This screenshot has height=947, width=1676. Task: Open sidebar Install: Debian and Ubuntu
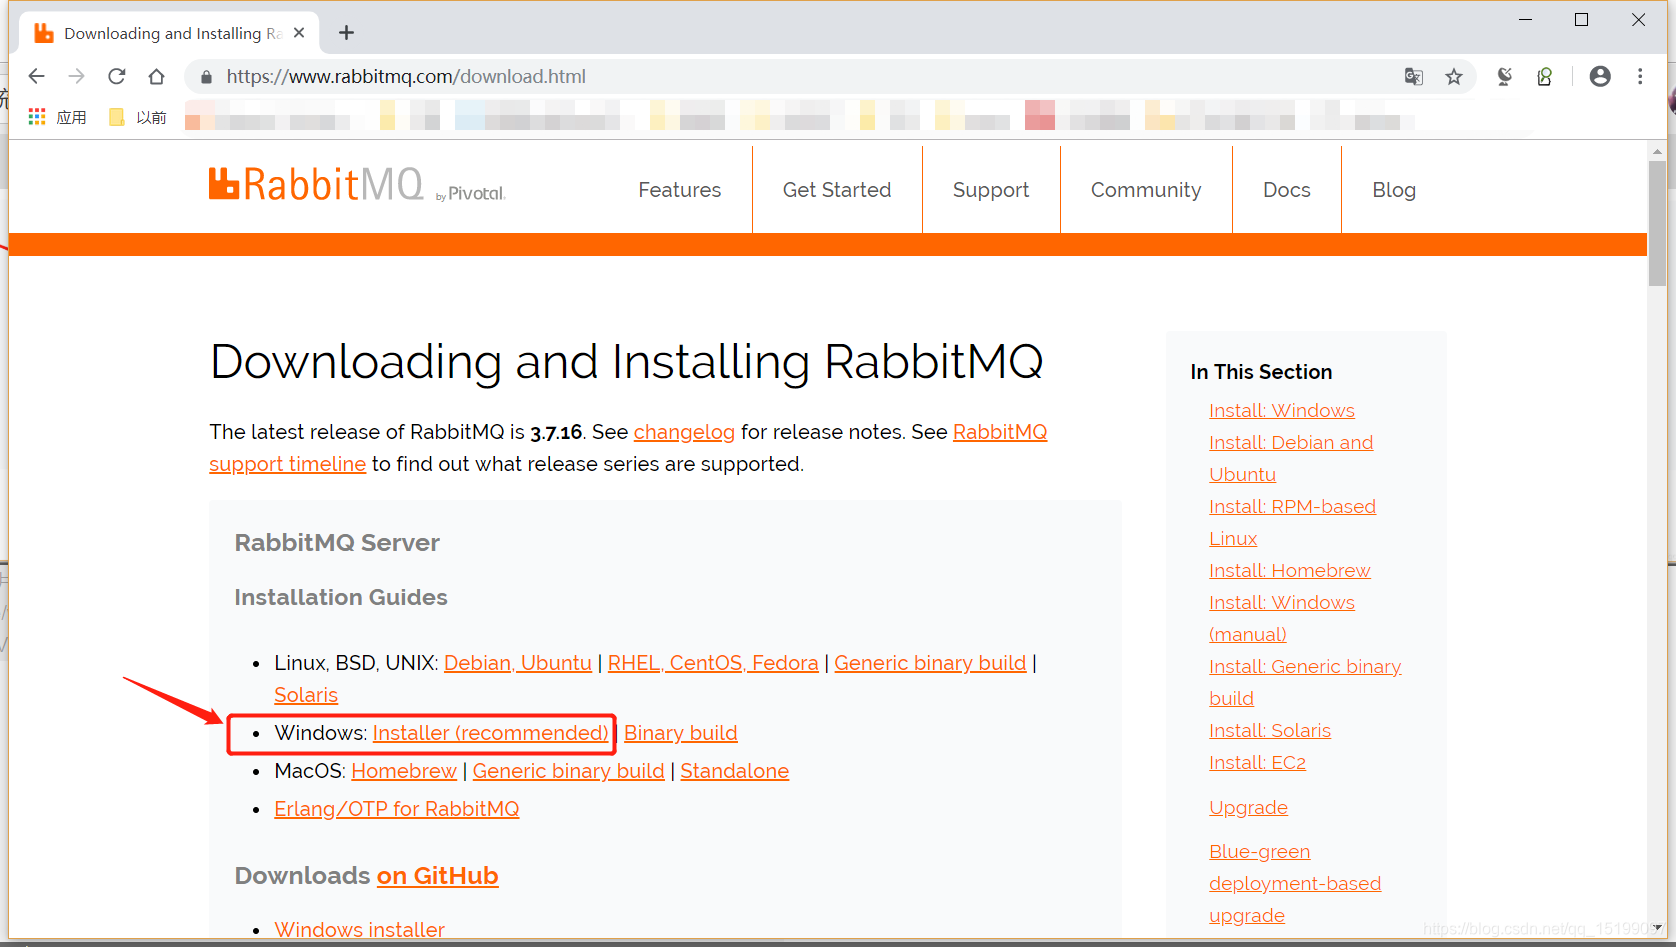pyautogui.click(x=1291, y=458)
